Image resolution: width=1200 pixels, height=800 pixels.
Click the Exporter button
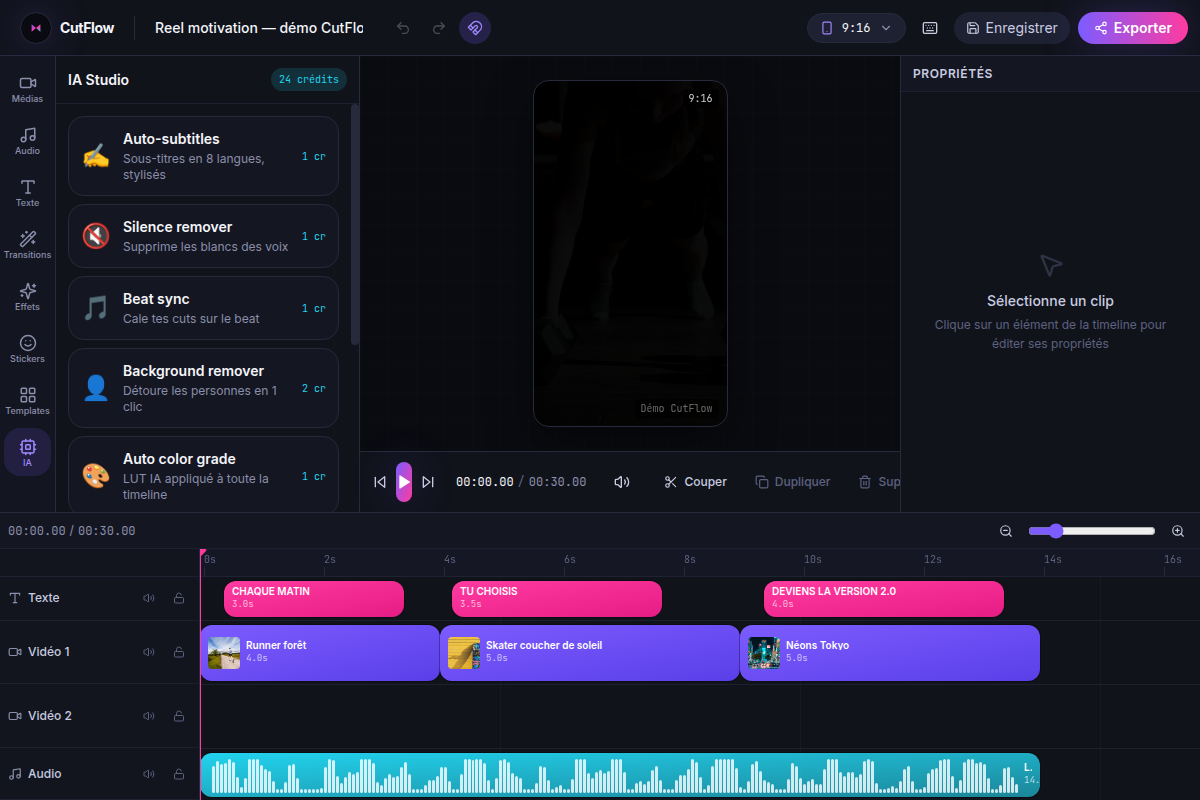pos(1132,28)
